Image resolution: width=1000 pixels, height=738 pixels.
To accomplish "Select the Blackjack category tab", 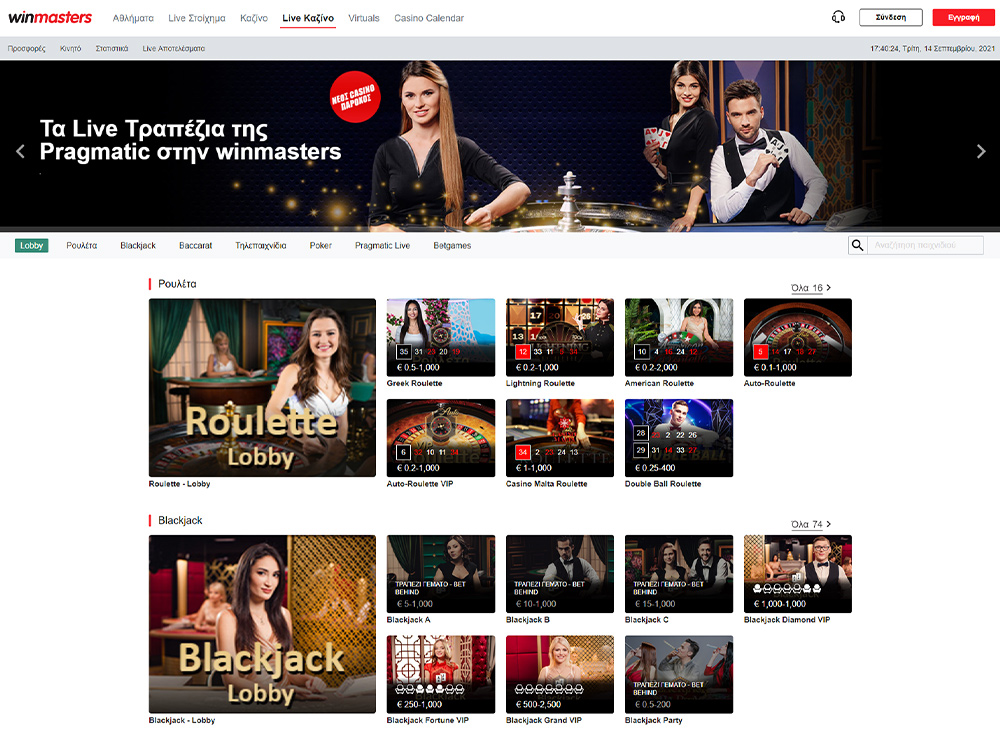I will click(x=138, y=246).
